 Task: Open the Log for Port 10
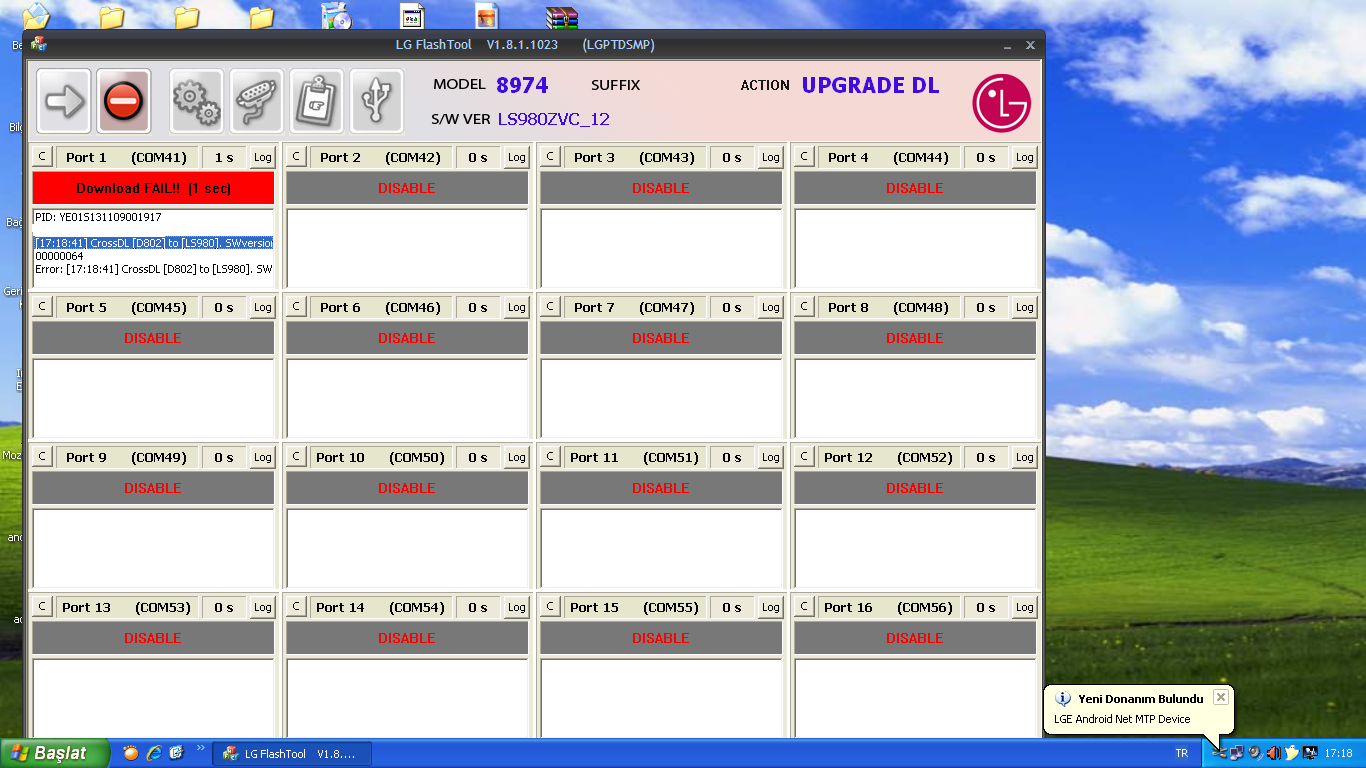(516, 457)
